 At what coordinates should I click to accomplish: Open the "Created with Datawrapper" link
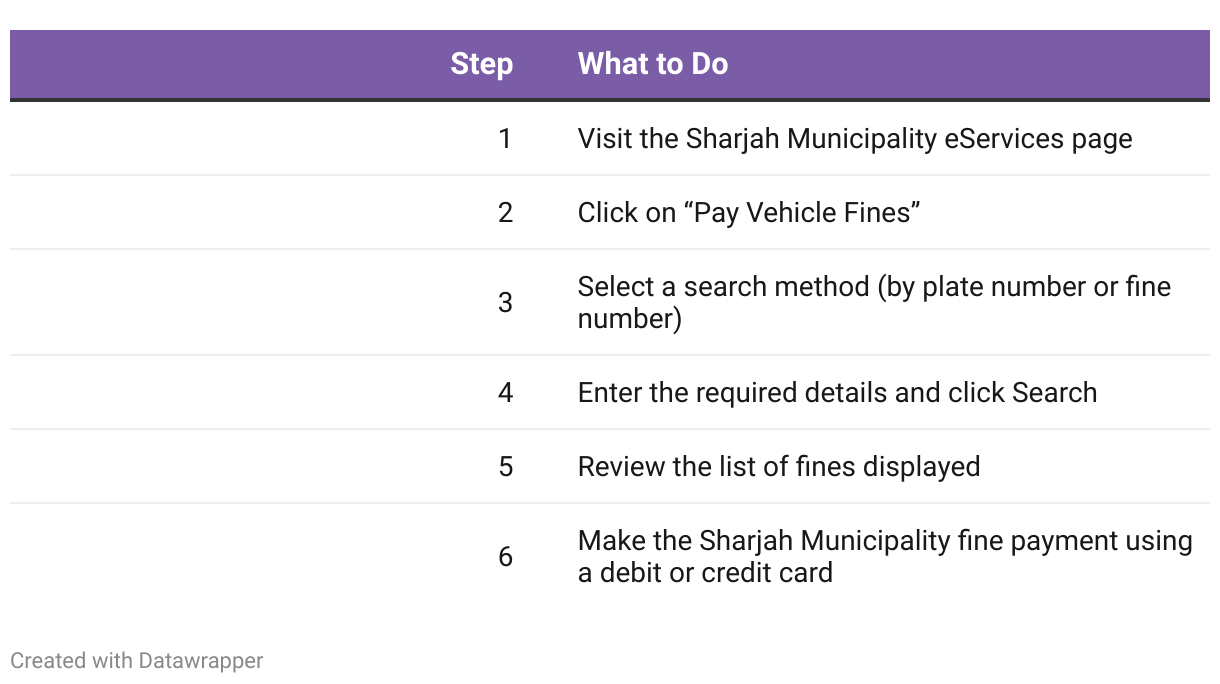tap(137, 661)
